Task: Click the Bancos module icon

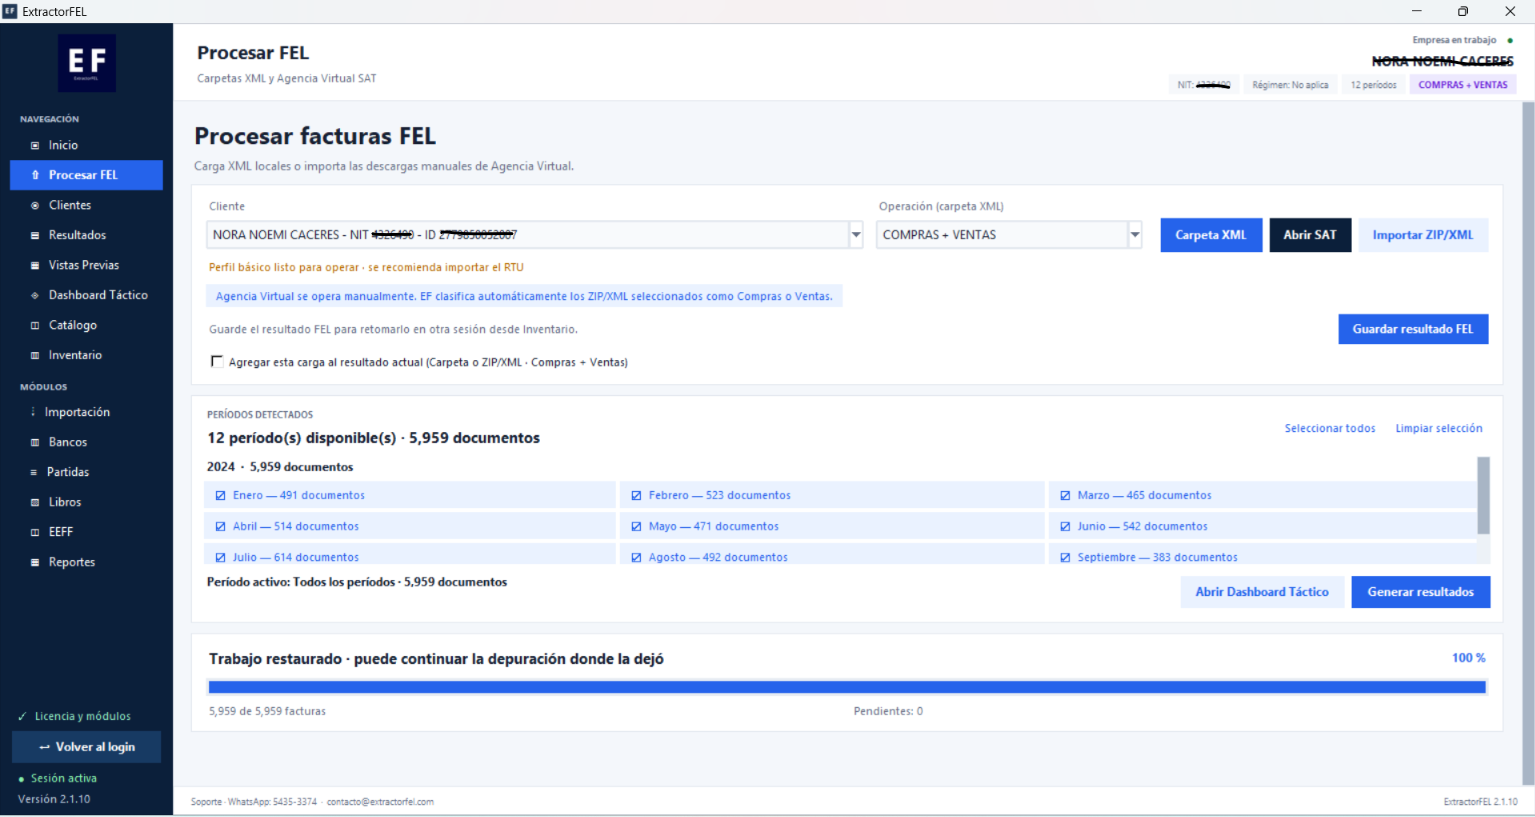Action: [x=35, y=442]
